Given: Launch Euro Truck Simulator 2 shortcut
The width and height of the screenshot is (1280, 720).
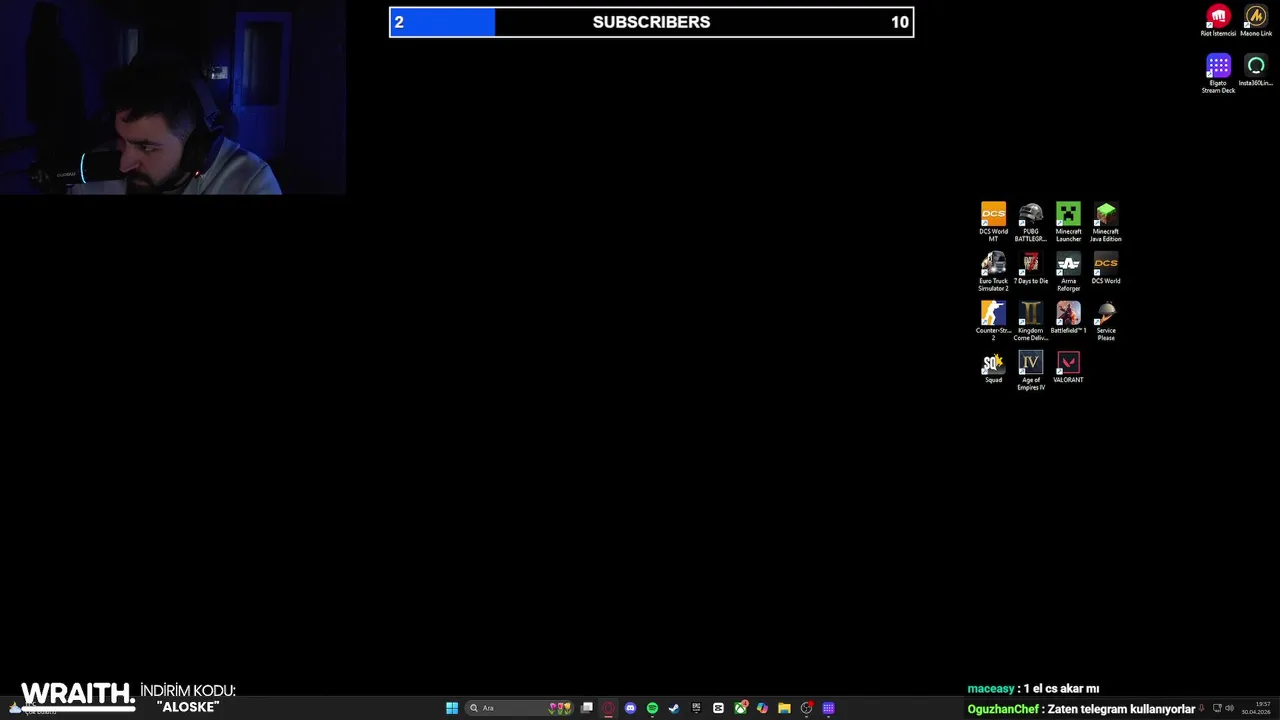Looking at the screenshot, I should coord(993,271).
